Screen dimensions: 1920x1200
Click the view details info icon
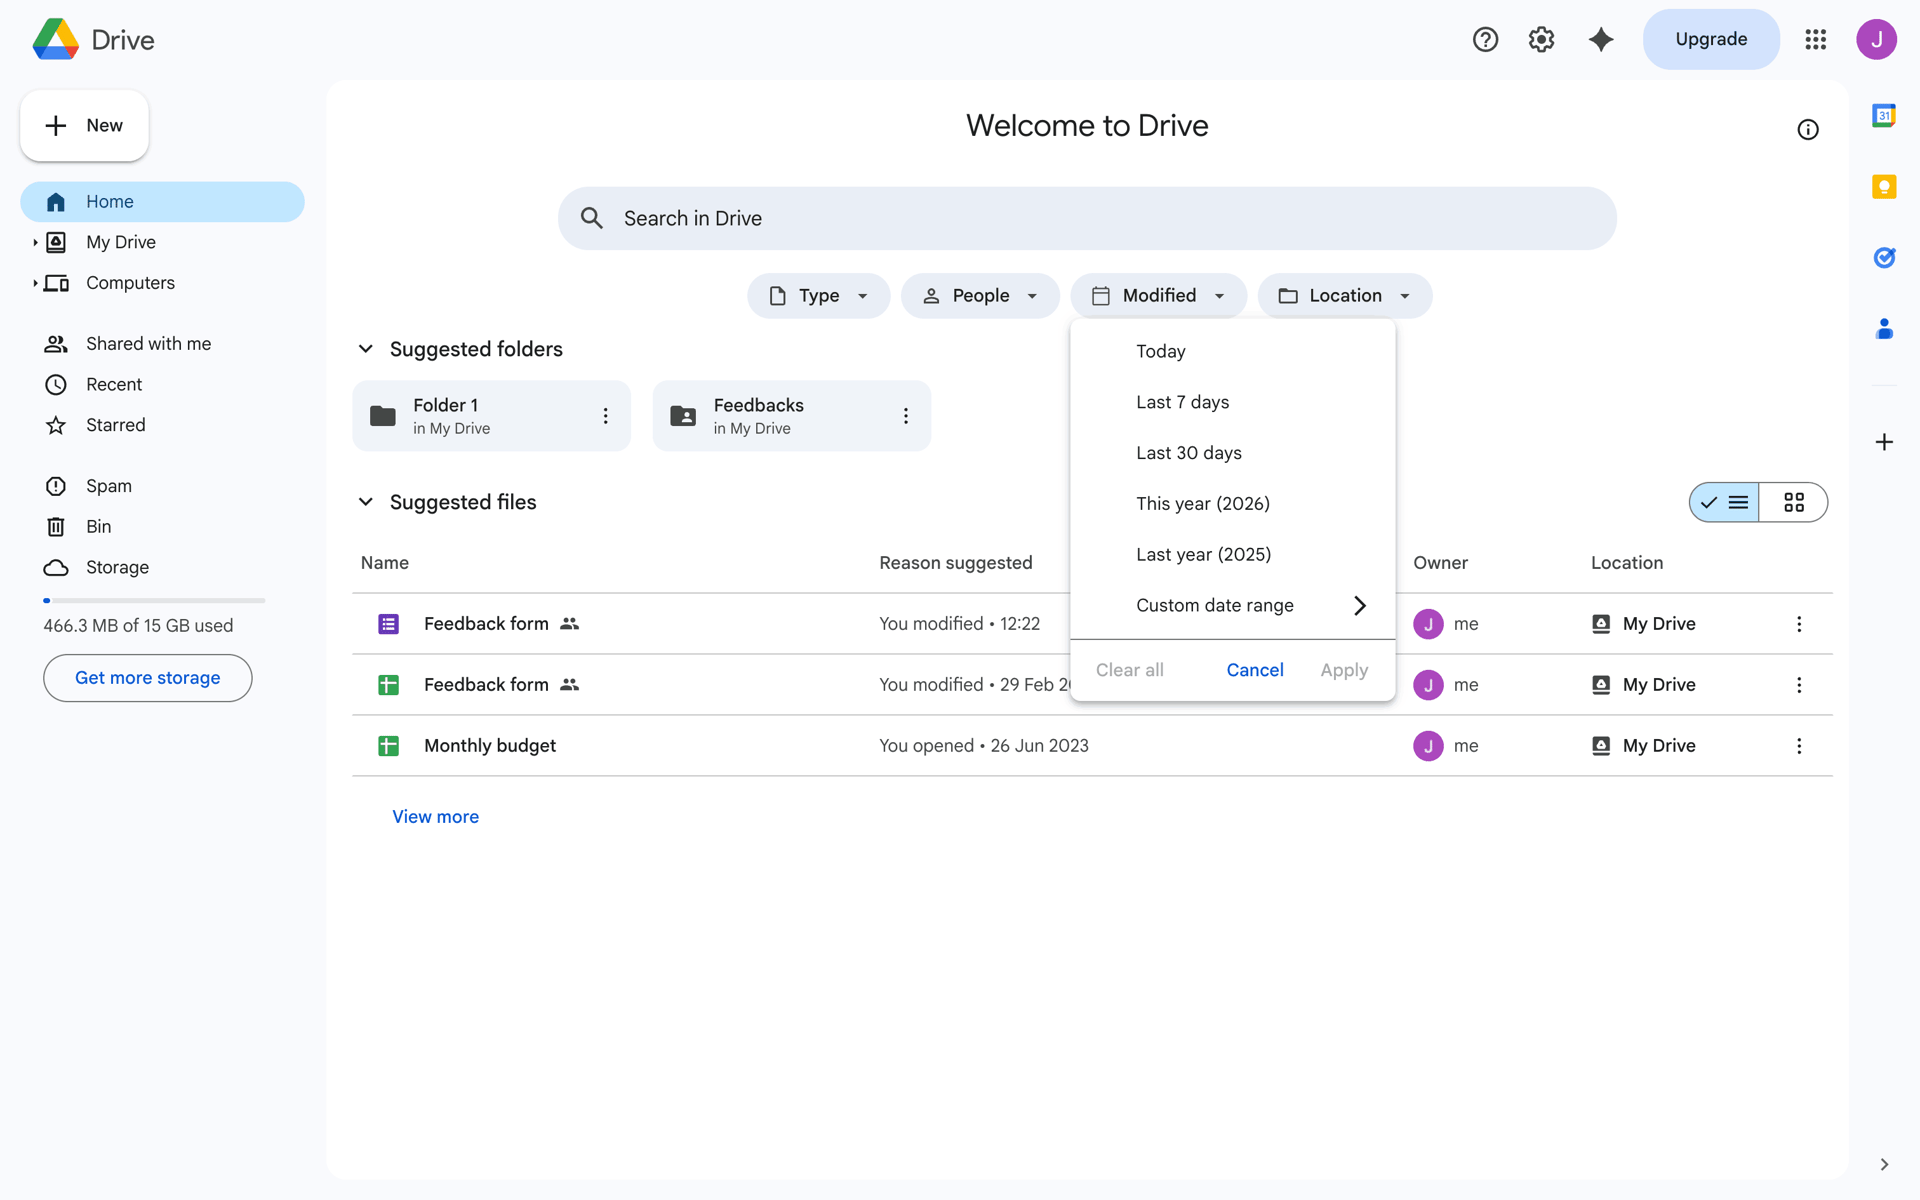1808,130
